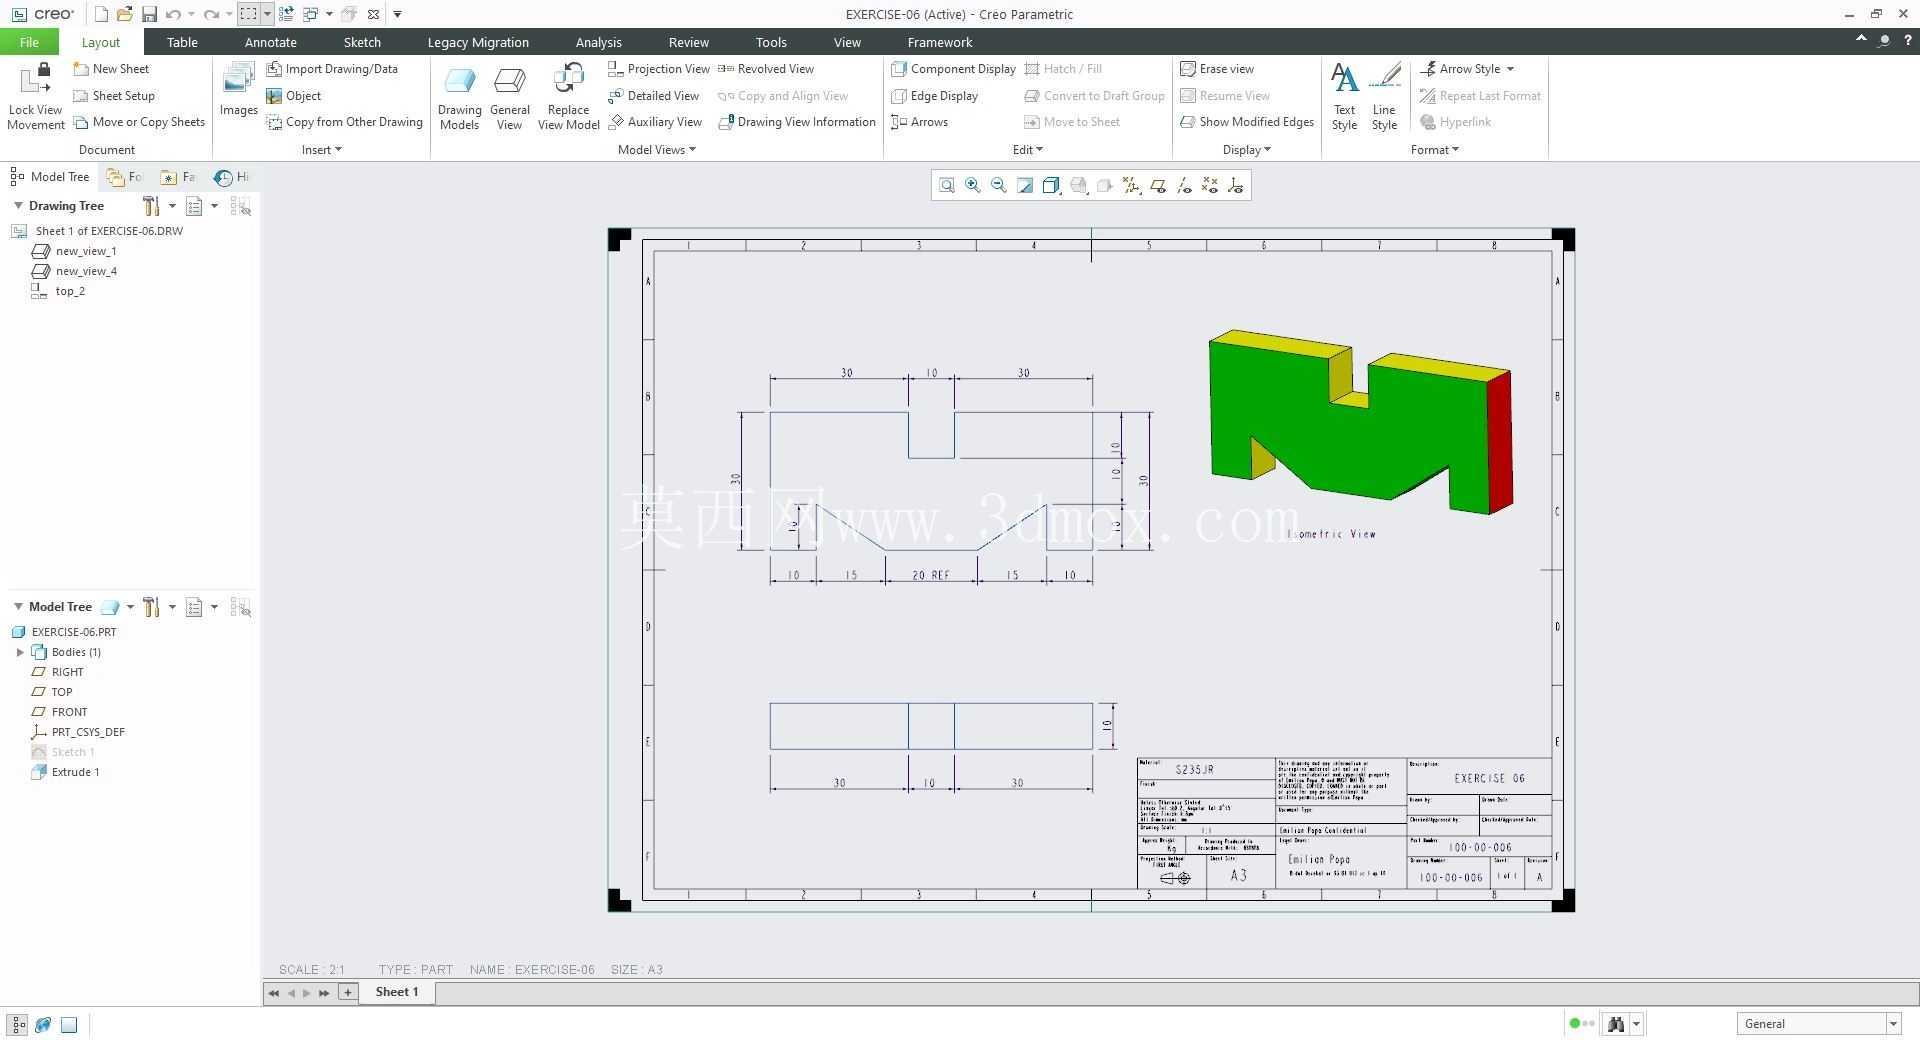Viewport: 1920px width, 1040px height.
Task: Click the Arrows tool
Action: (x=920, y=122)
